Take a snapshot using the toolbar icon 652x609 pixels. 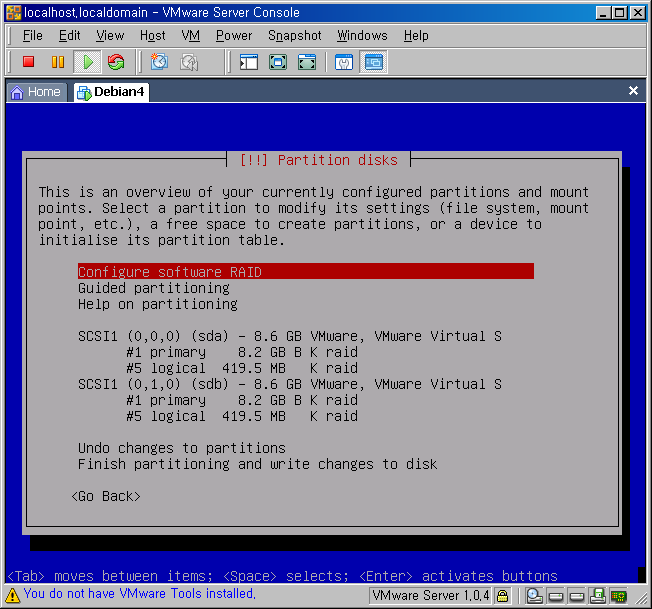click(159, 62)
